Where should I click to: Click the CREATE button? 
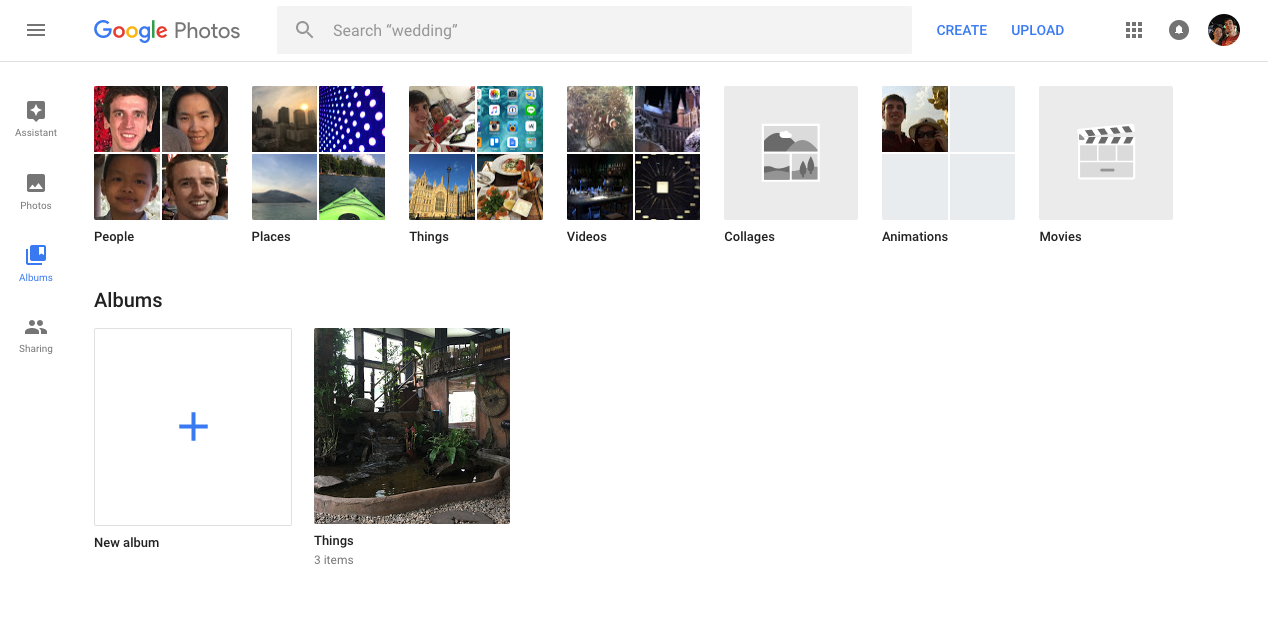962,30
